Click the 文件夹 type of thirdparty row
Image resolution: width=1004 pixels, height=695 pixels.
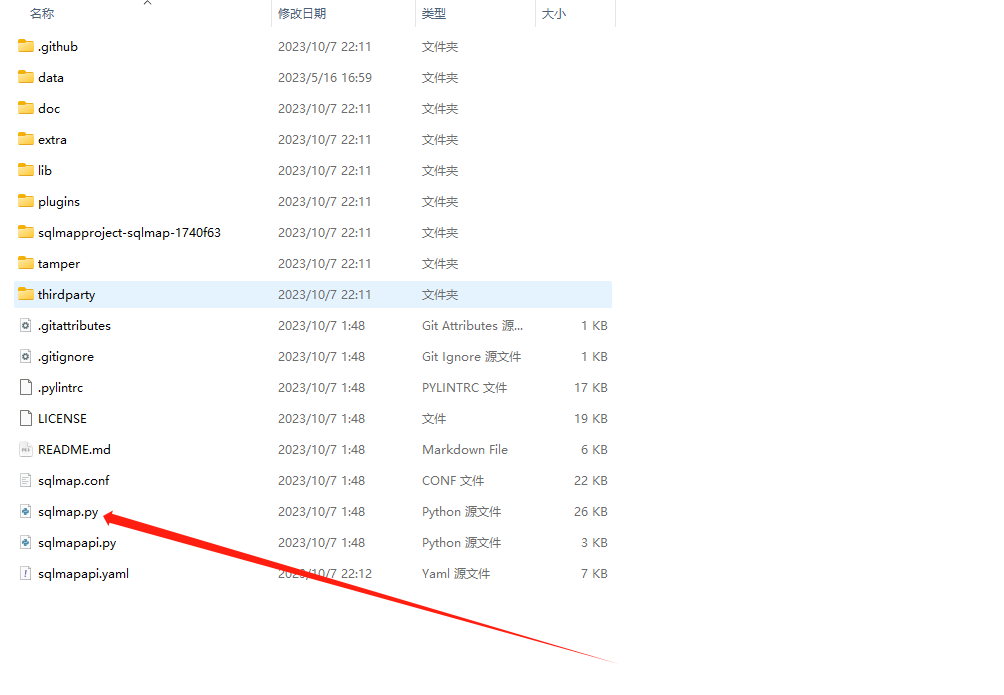tap(440, 295)
